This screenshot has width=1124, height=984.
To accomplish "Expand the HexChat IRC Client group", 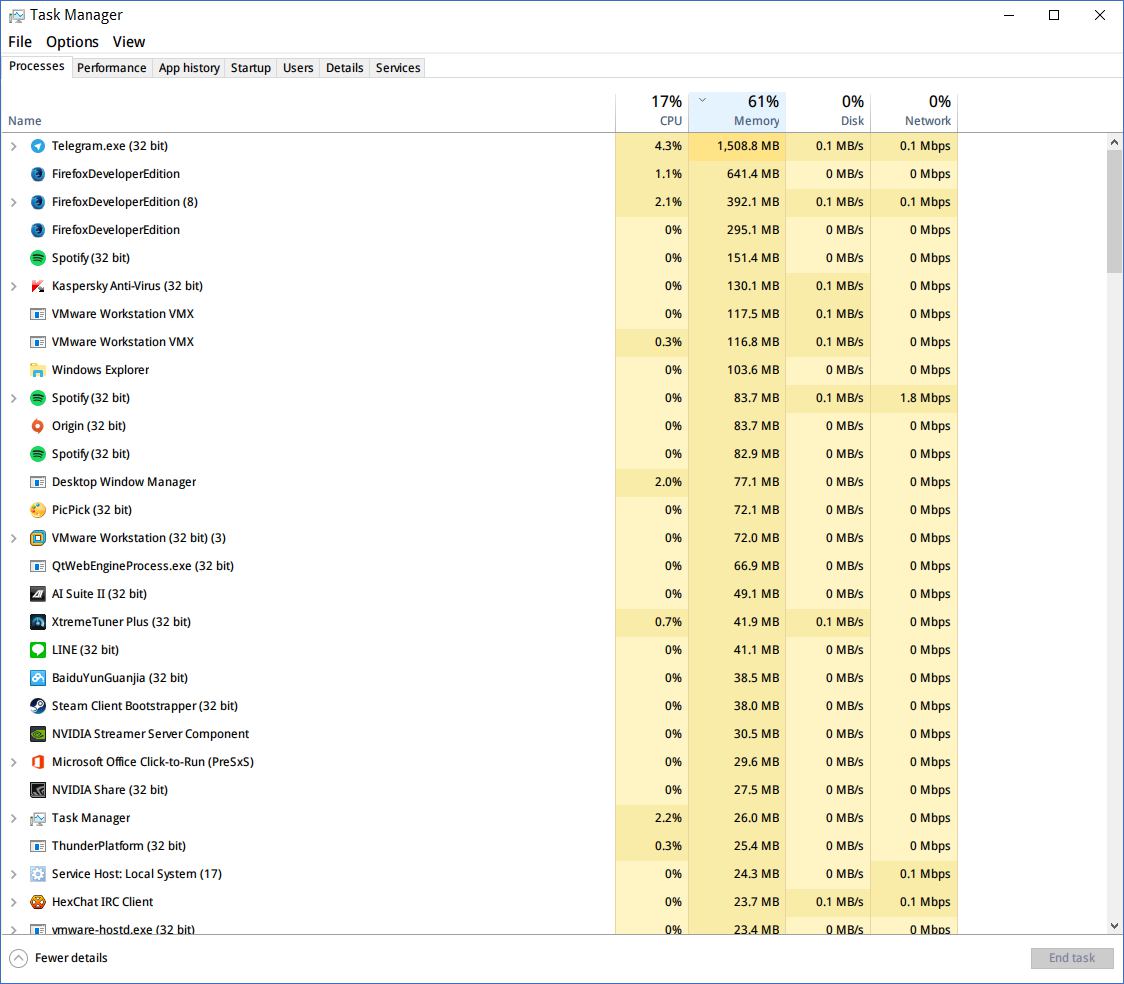I will (x=14, y=902).
